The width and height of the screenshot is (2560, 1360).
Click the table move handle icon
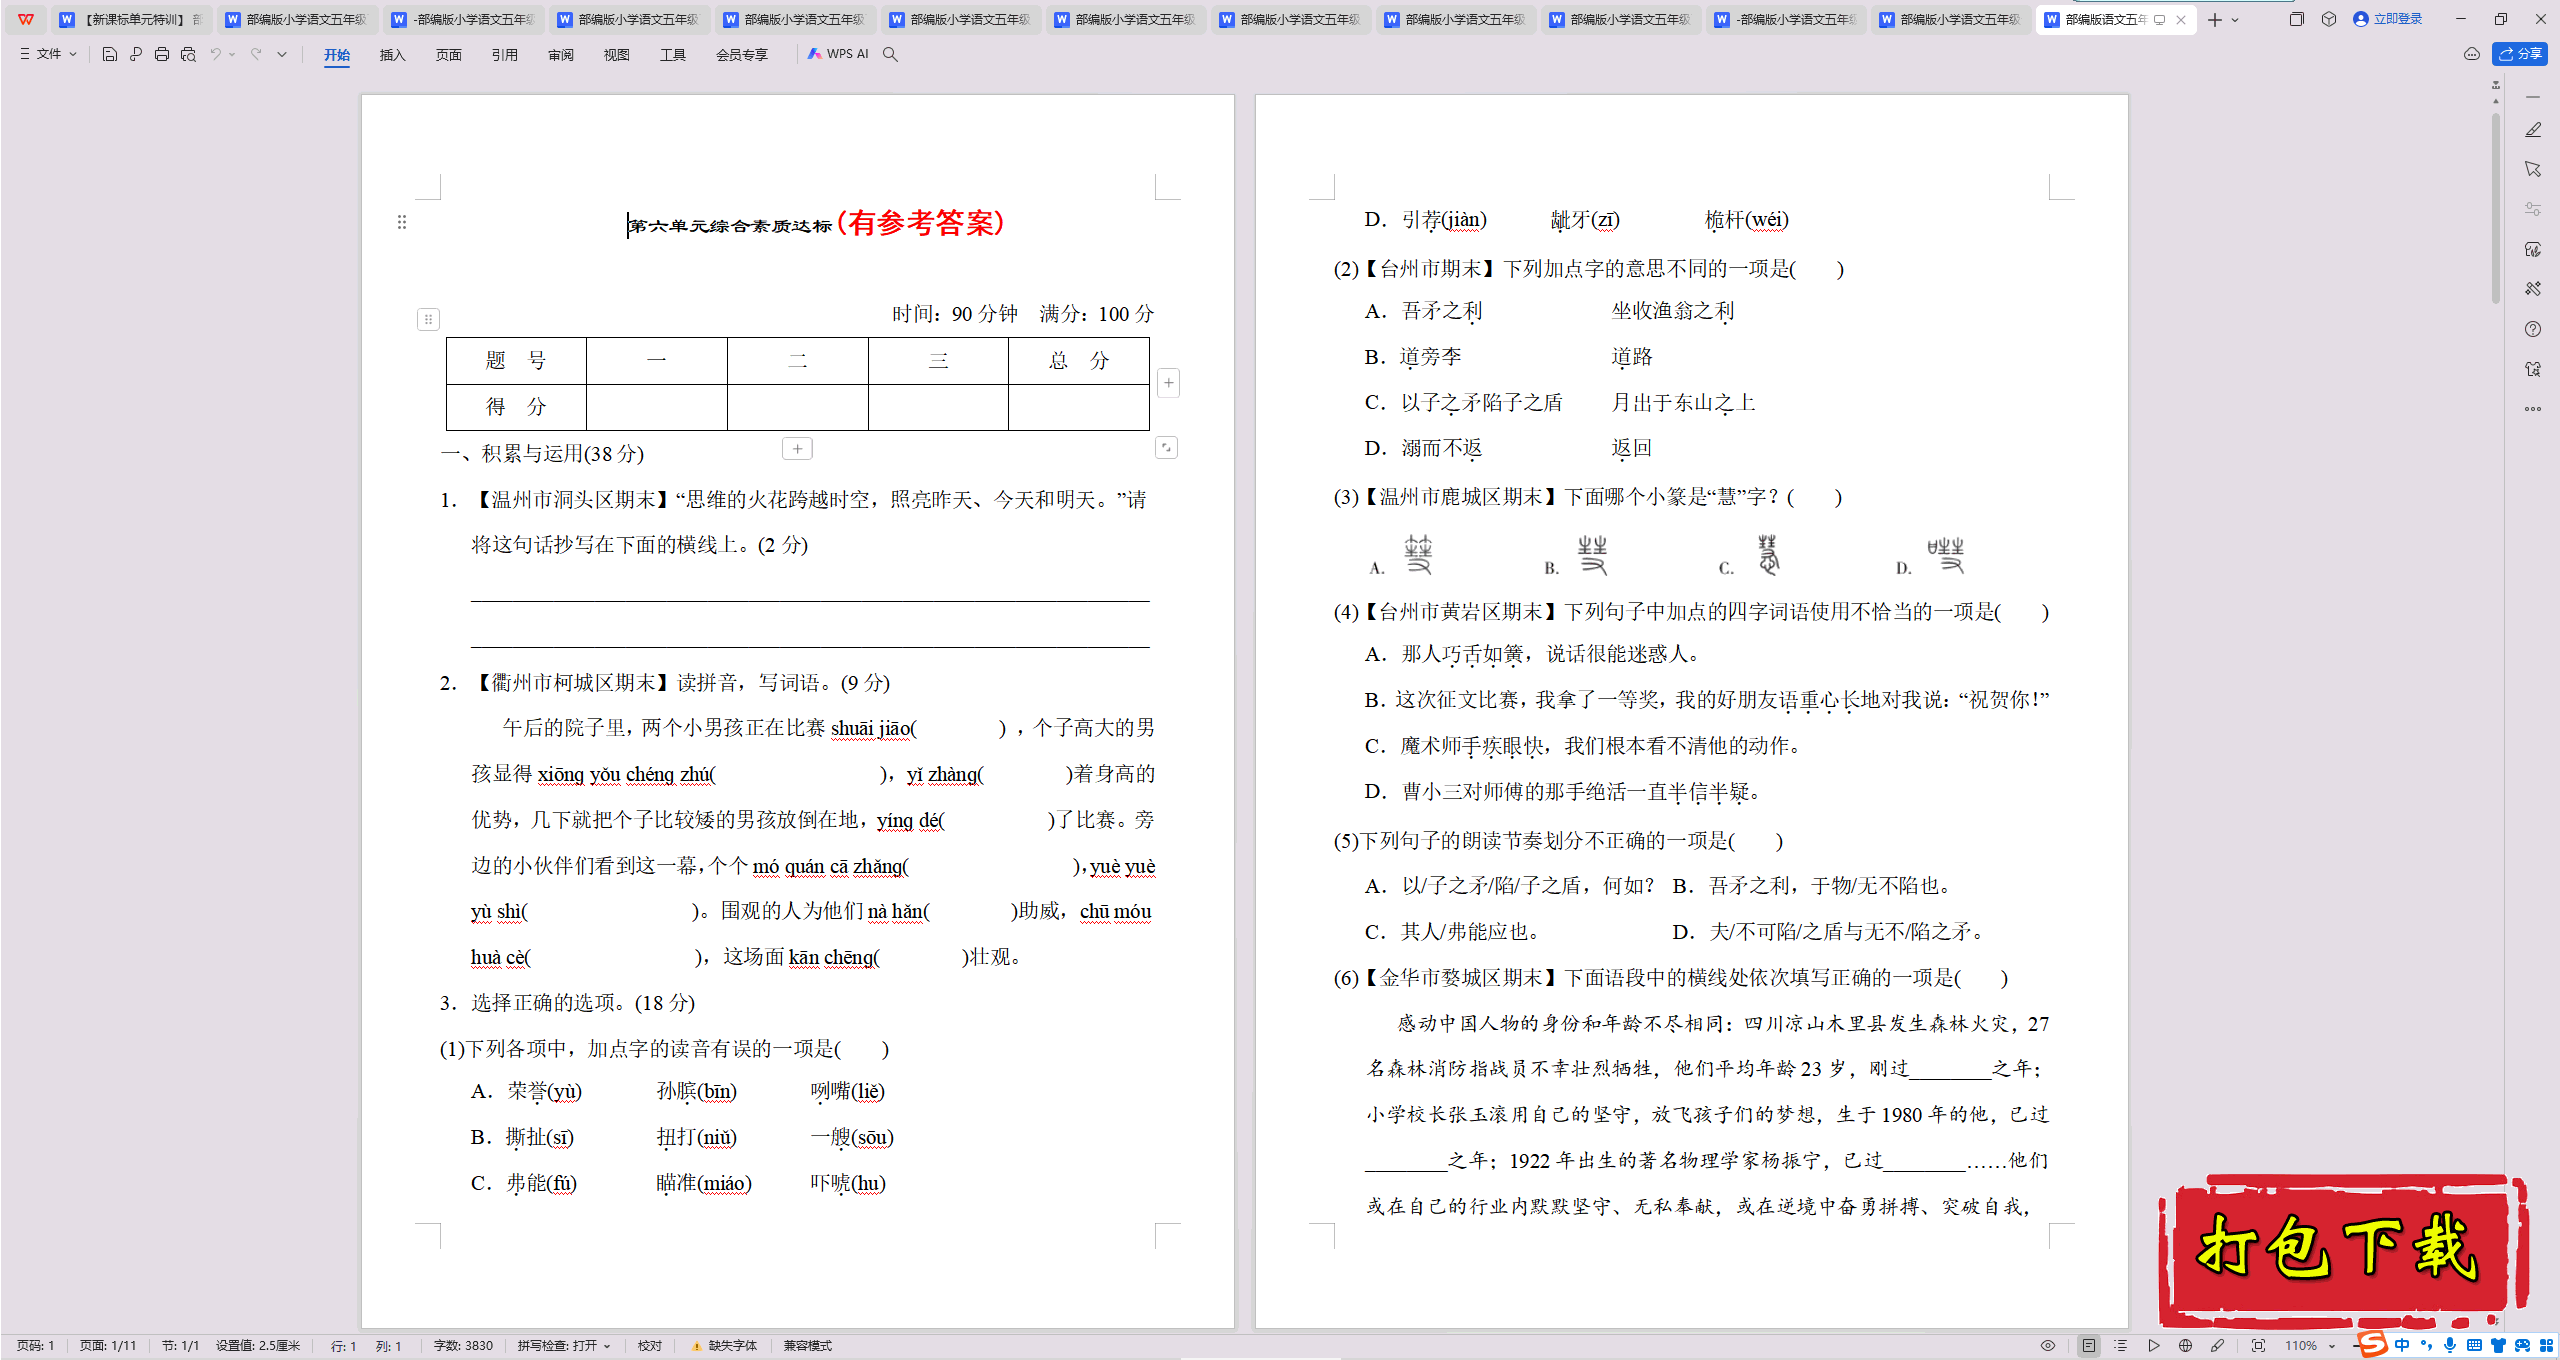click(428, 319)
